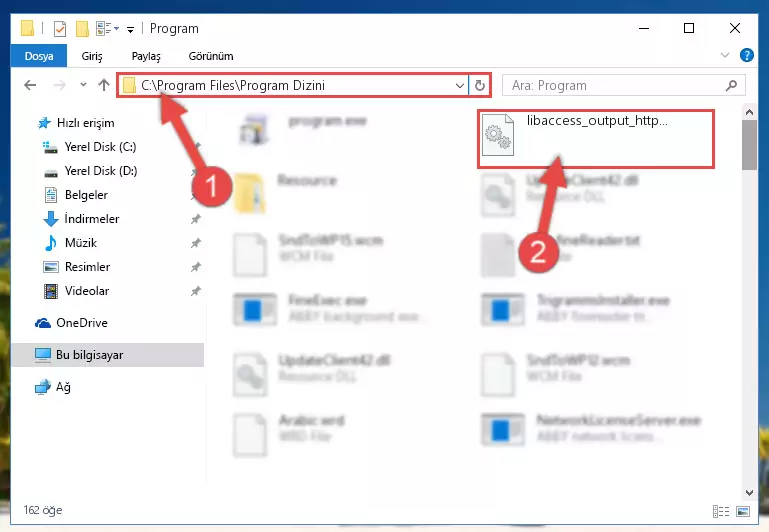Unpin Müzik via its pin icon

(196, 243)
